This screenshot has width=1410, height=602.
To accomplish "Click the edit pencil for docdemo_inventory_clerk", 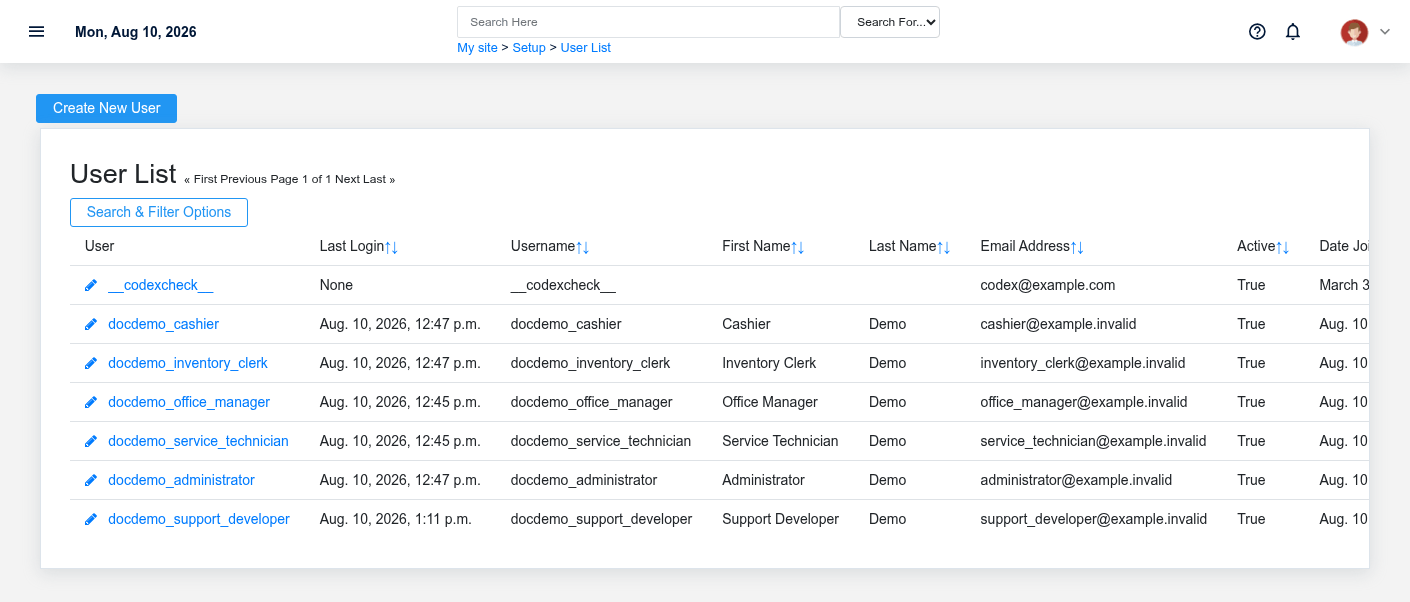I will tap(91, 363).
